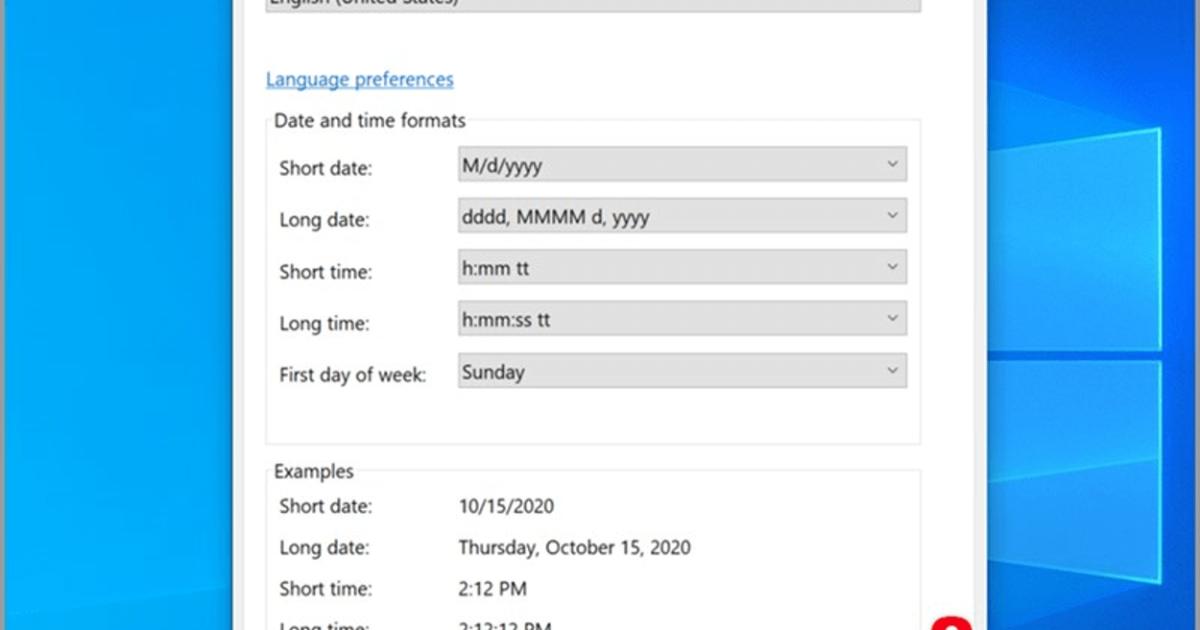Select the 'h:mm:ss tt' long time value
The width and height of the screenshot is (1200, 630).
click(506, 319)
